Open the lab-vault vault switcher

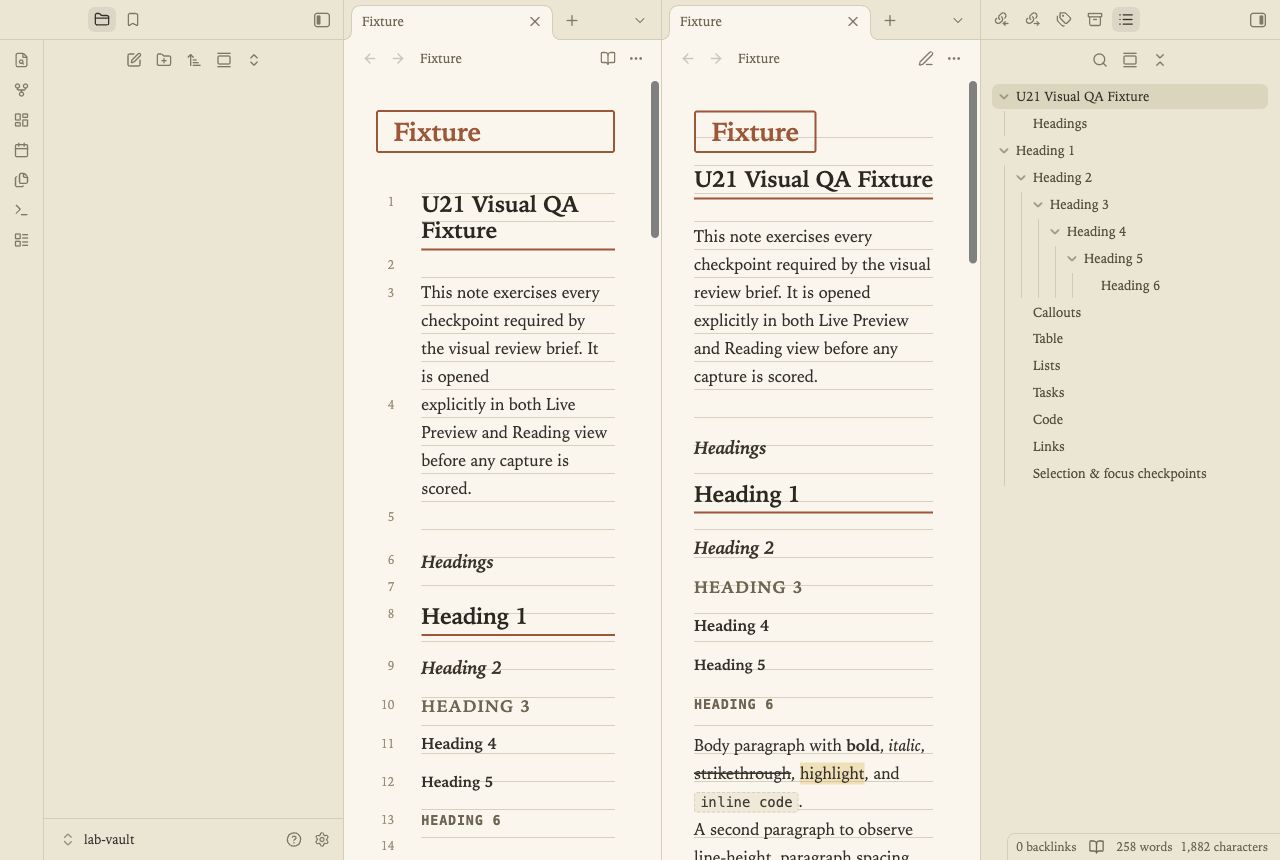coord(99,840)
